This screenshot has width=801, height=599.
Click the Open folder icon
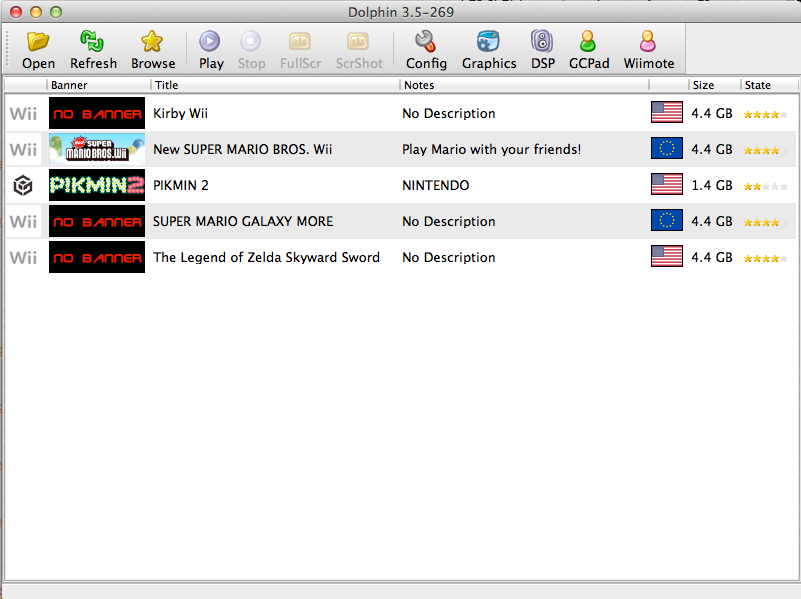[38, 41]
